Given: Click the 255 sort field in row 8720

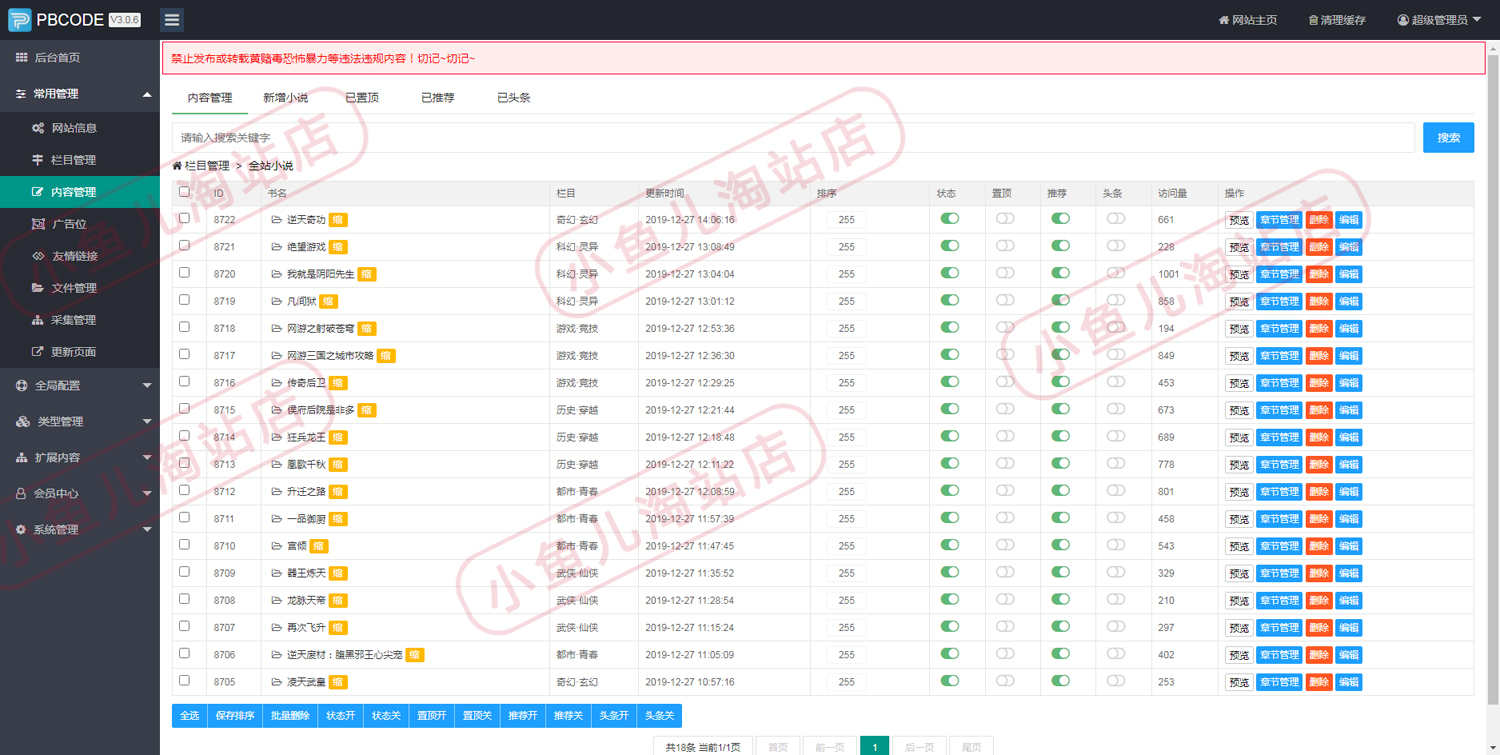Looking at the screenshot, I should (x=847, y=274).
